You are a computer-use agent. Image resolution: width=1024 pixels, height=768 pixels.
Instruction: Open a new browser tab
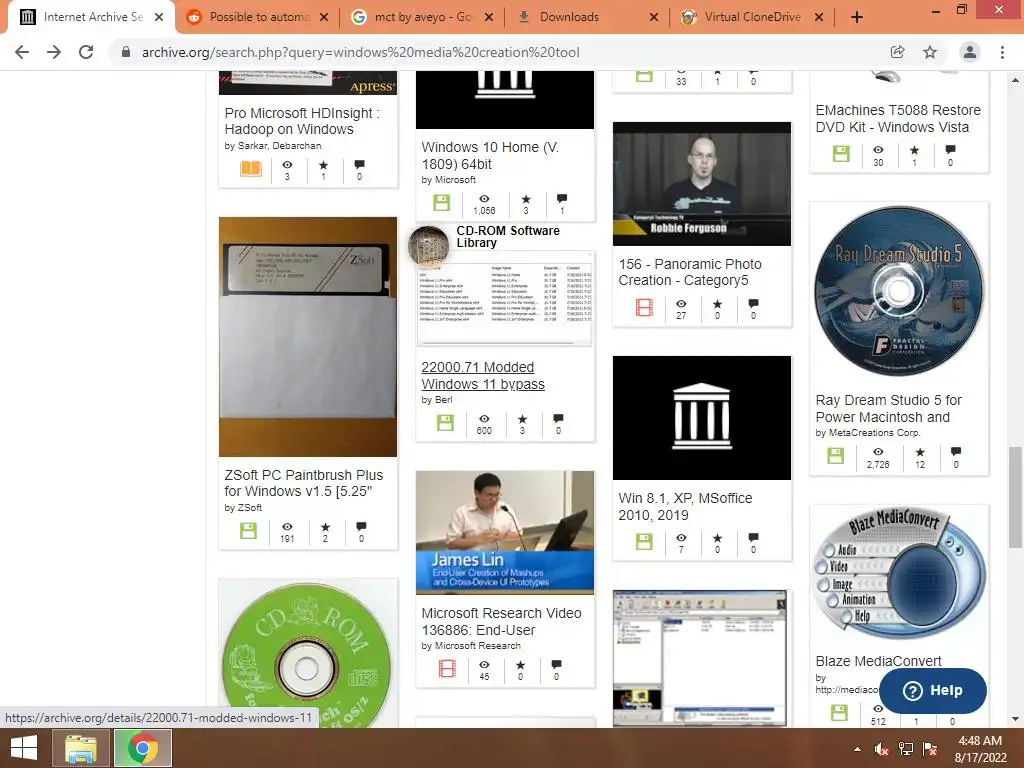click(857, 17)
